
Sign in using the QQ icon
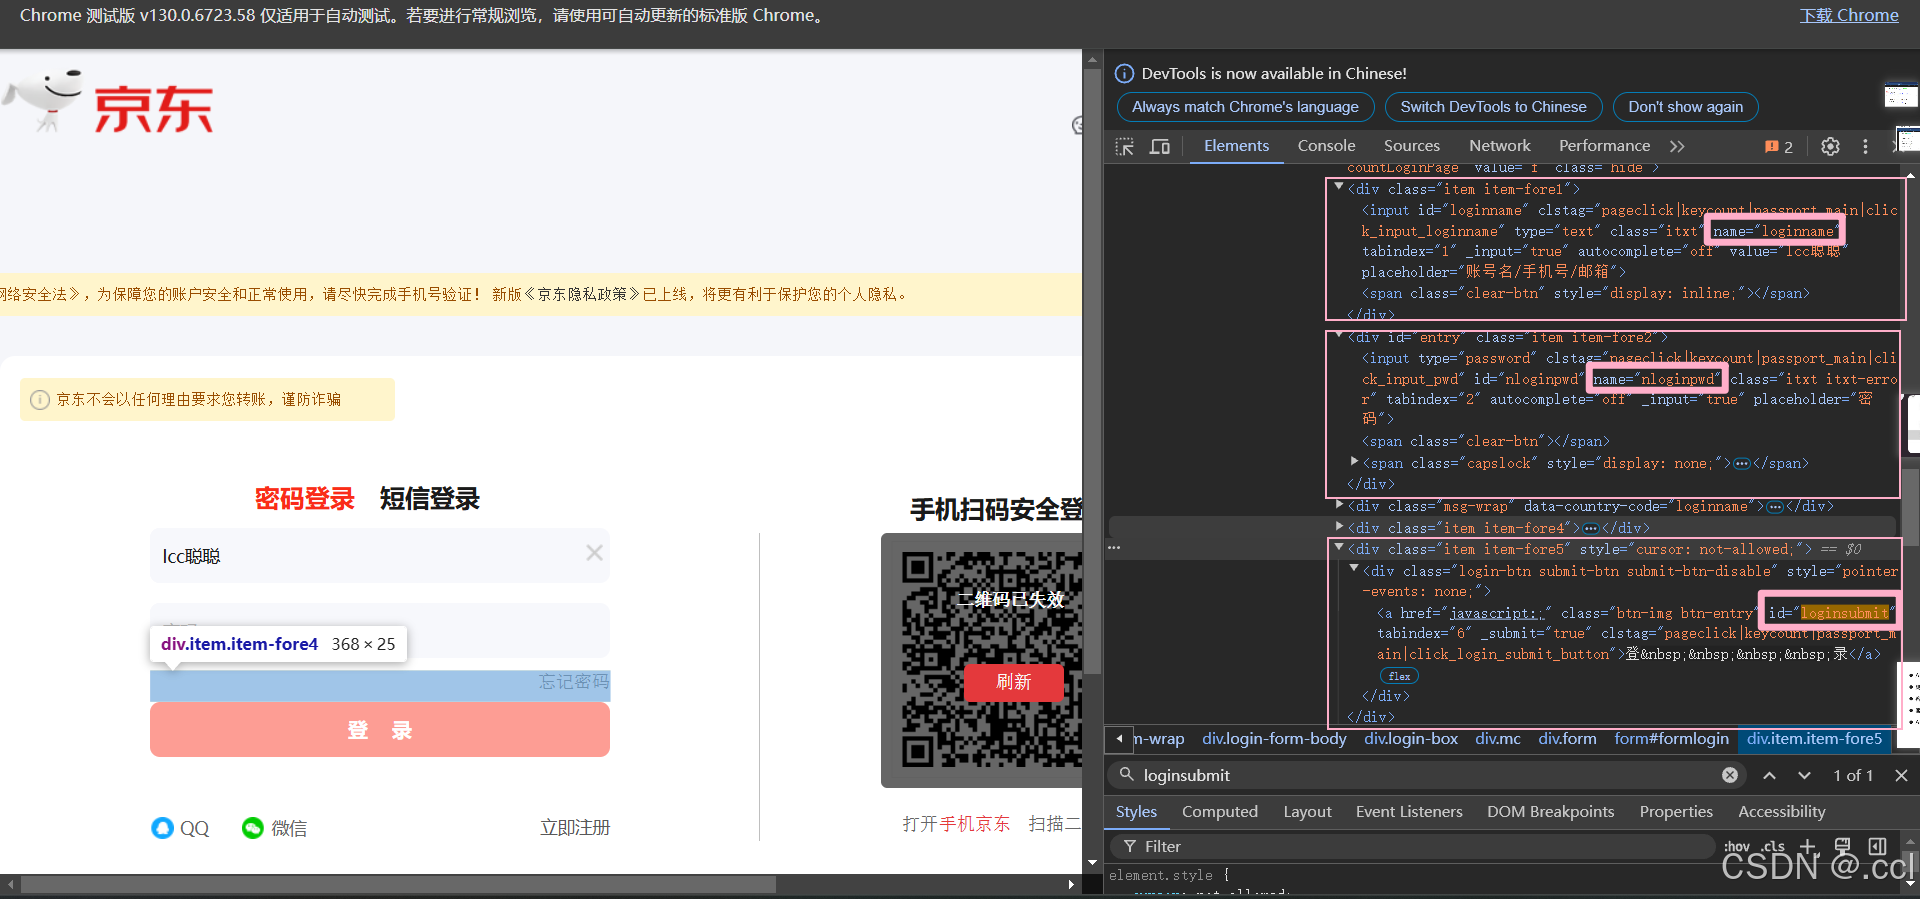click(162, 828)
